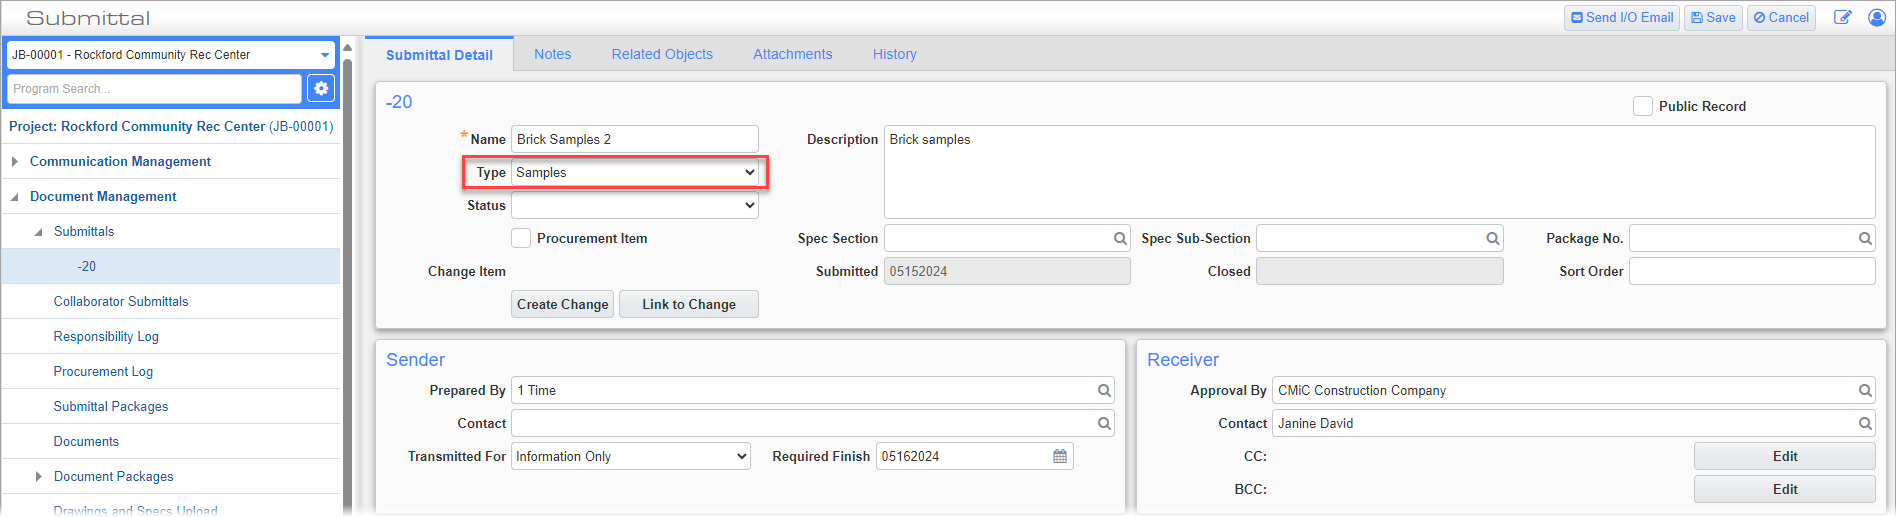
Task: Click the Approval By search magnifier
Action: pyautogui.click(x=1865, y=391)
